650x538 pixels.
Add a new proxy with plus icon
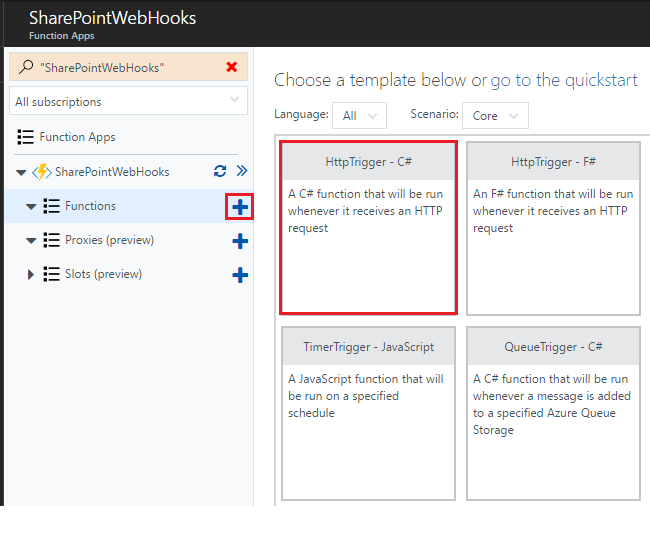point(240,241)
